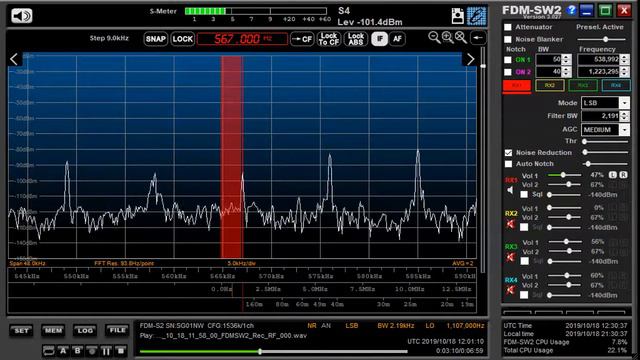Zoom out the spectrum display
640x360 pixels.
[434, 38]
